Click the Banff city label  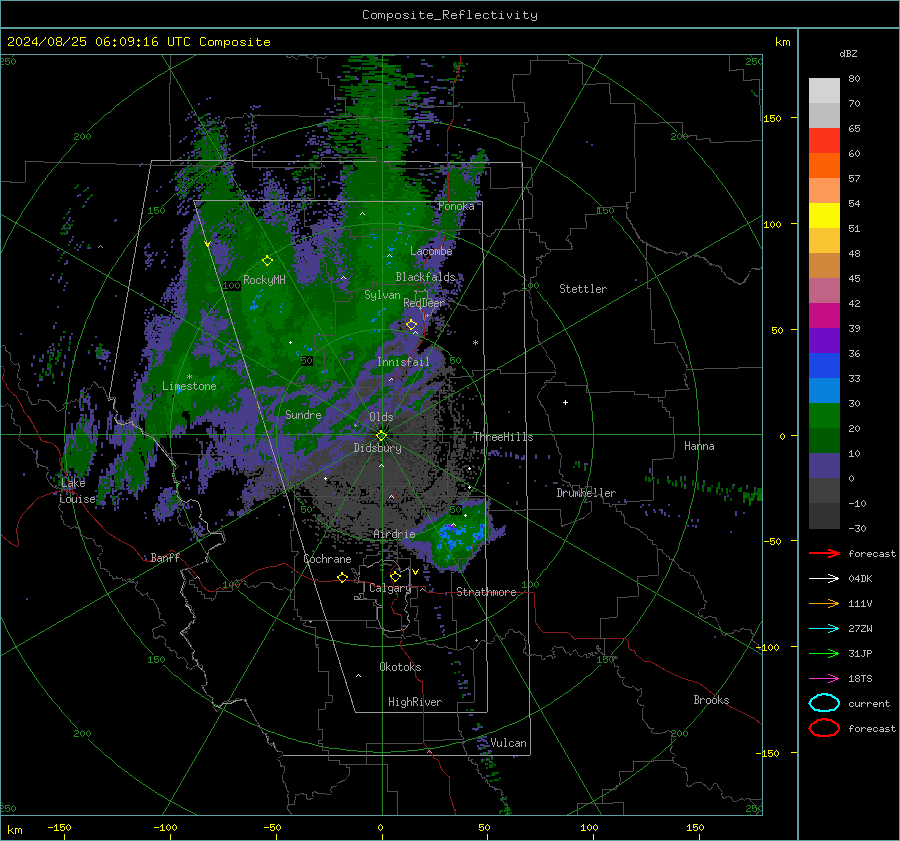pos(165,557)
